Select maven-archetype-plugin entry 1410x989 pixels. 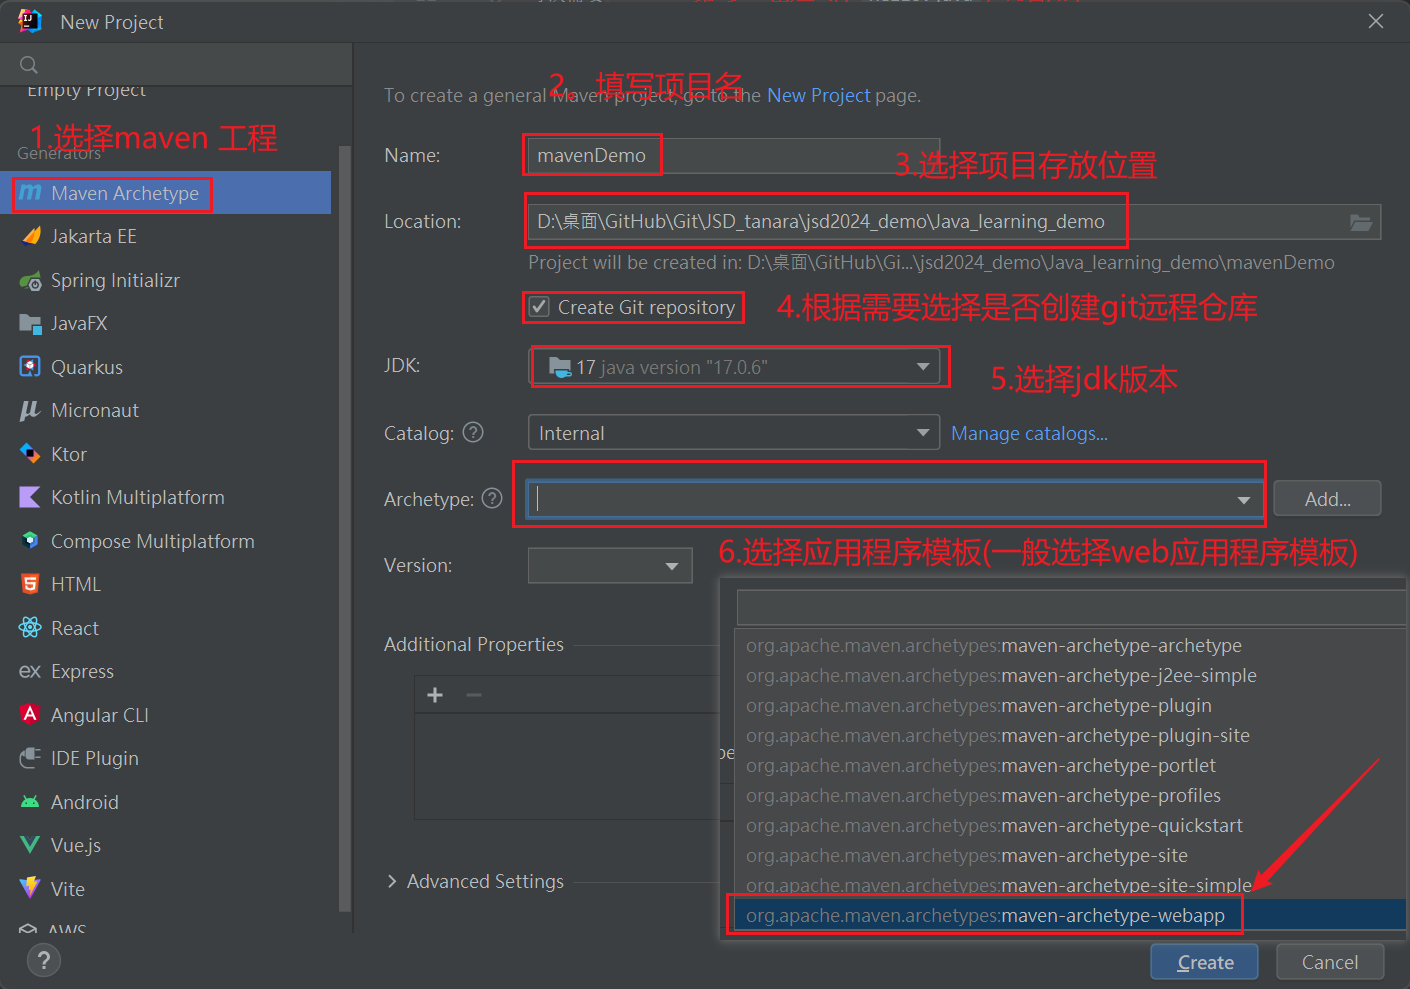[x=1070, y=705]
